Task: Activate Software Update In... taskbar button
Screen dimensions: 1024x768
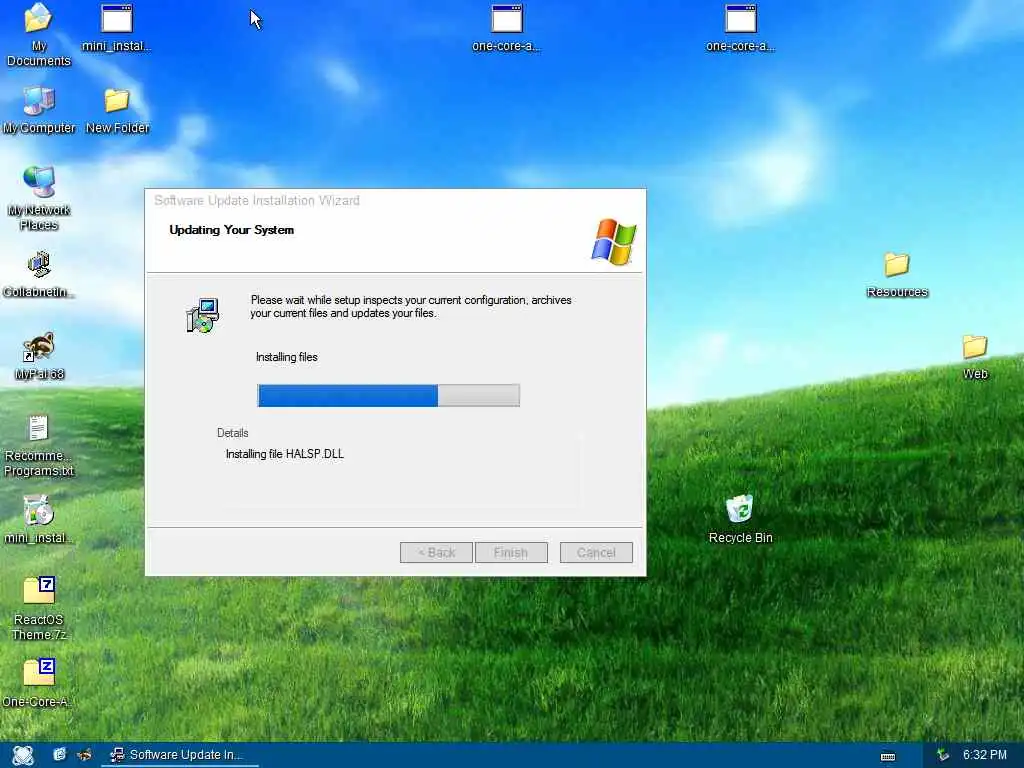Action: (x=180, y=755)
